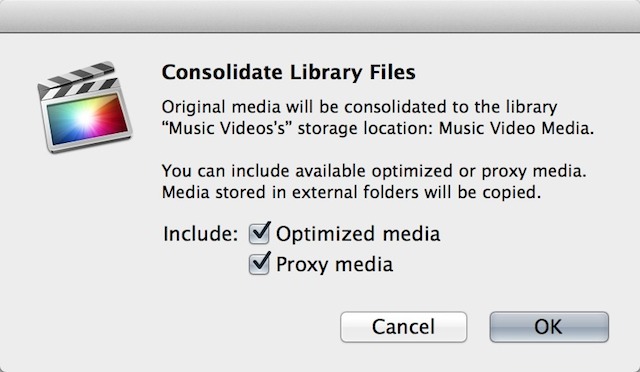The image size is (640, 372).
Task: Uncheck the Optimized media checkbox
Action: [259, 234]
